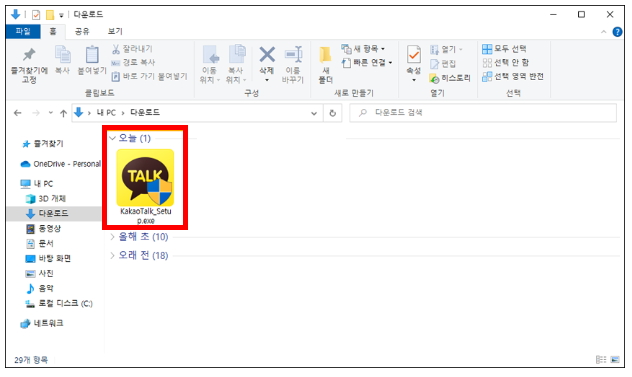Click the Refresh button
632x377 pixels.
tap(333, 113)
